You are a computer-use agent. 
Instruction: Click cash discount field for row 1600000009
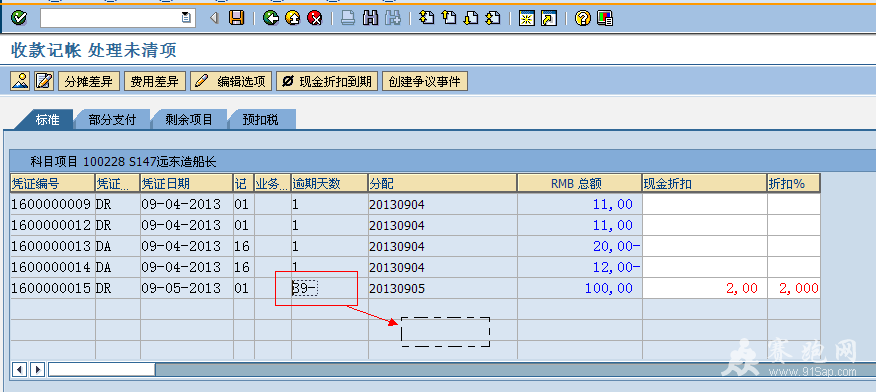coord(704,204)
